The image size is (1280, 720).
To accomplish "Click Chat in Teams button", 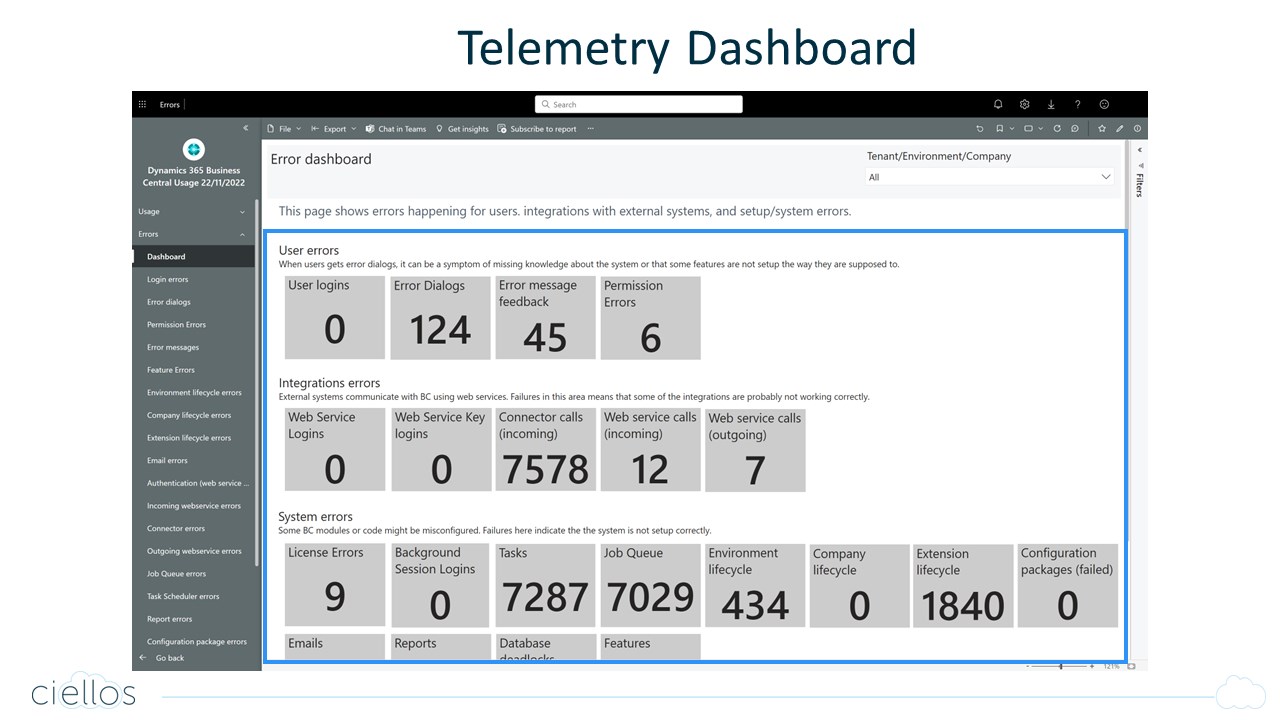I will click(395, 129).
